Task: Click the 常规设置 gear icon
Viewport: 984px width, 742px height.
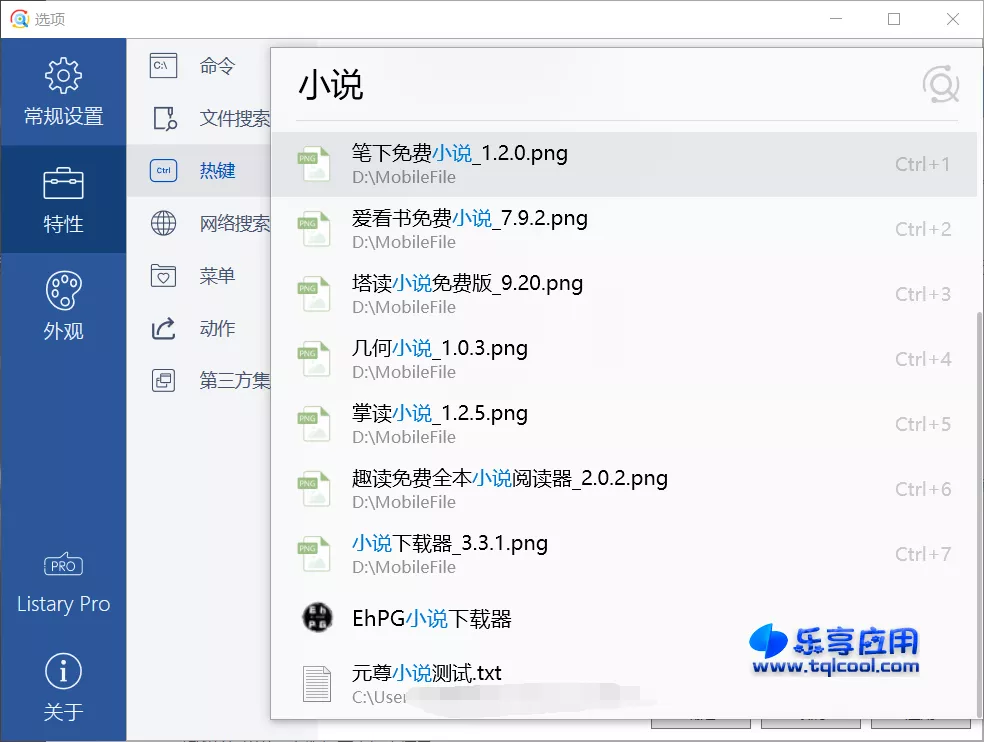Action: coord(63,75)
